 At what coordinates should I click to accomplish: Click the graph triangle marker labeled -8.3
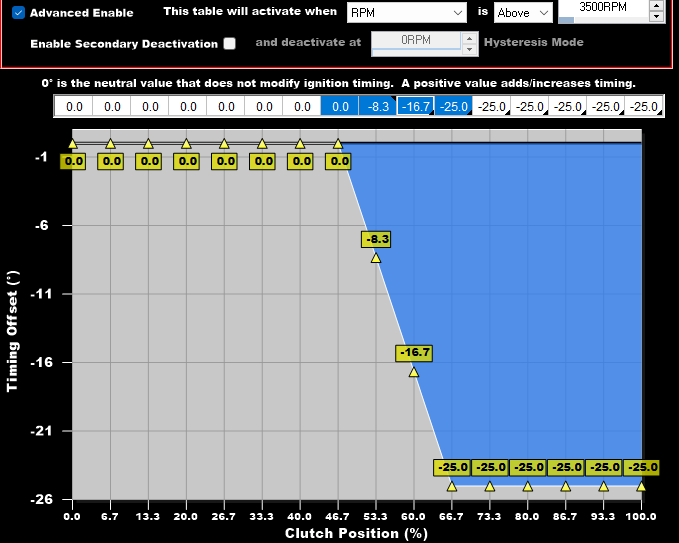[x=376, y=257]
